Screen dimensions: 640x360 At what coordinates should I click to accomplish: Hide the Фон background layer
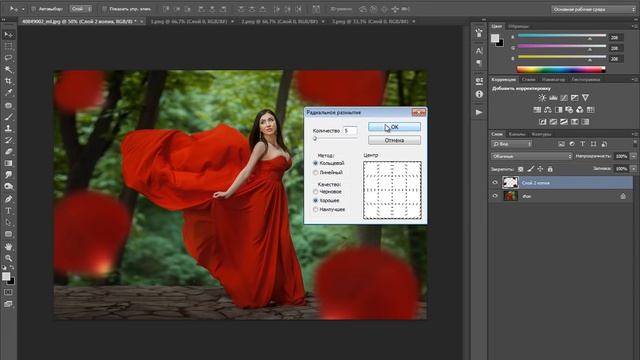coord(495,196)
